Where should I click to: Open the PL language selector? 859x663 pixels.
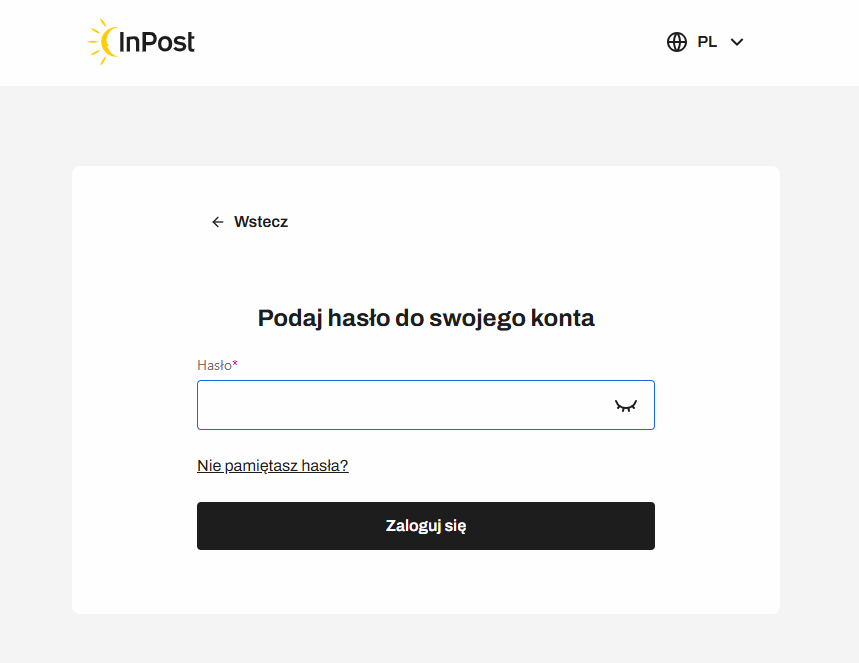(x=706, y=42)
